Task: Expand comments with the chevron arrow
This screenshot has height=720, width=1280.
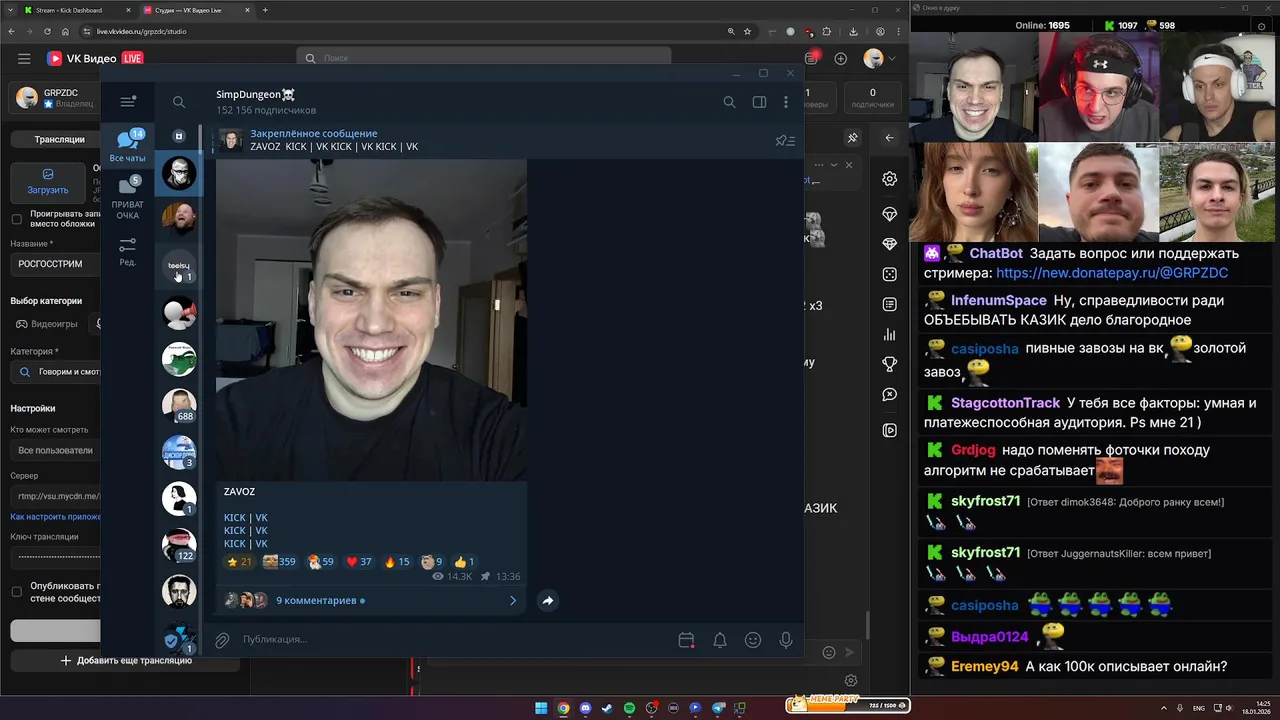Action: click(513, 601)
